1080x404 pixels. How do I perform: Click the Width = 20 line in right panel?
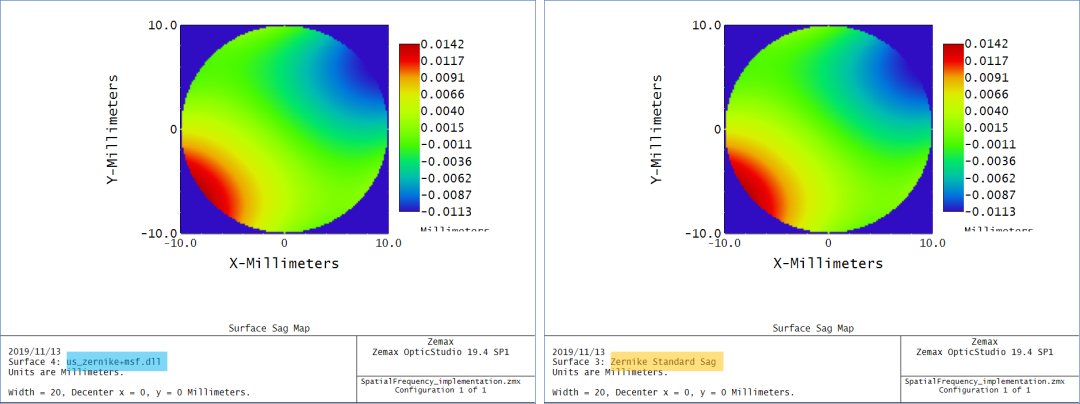674,392
